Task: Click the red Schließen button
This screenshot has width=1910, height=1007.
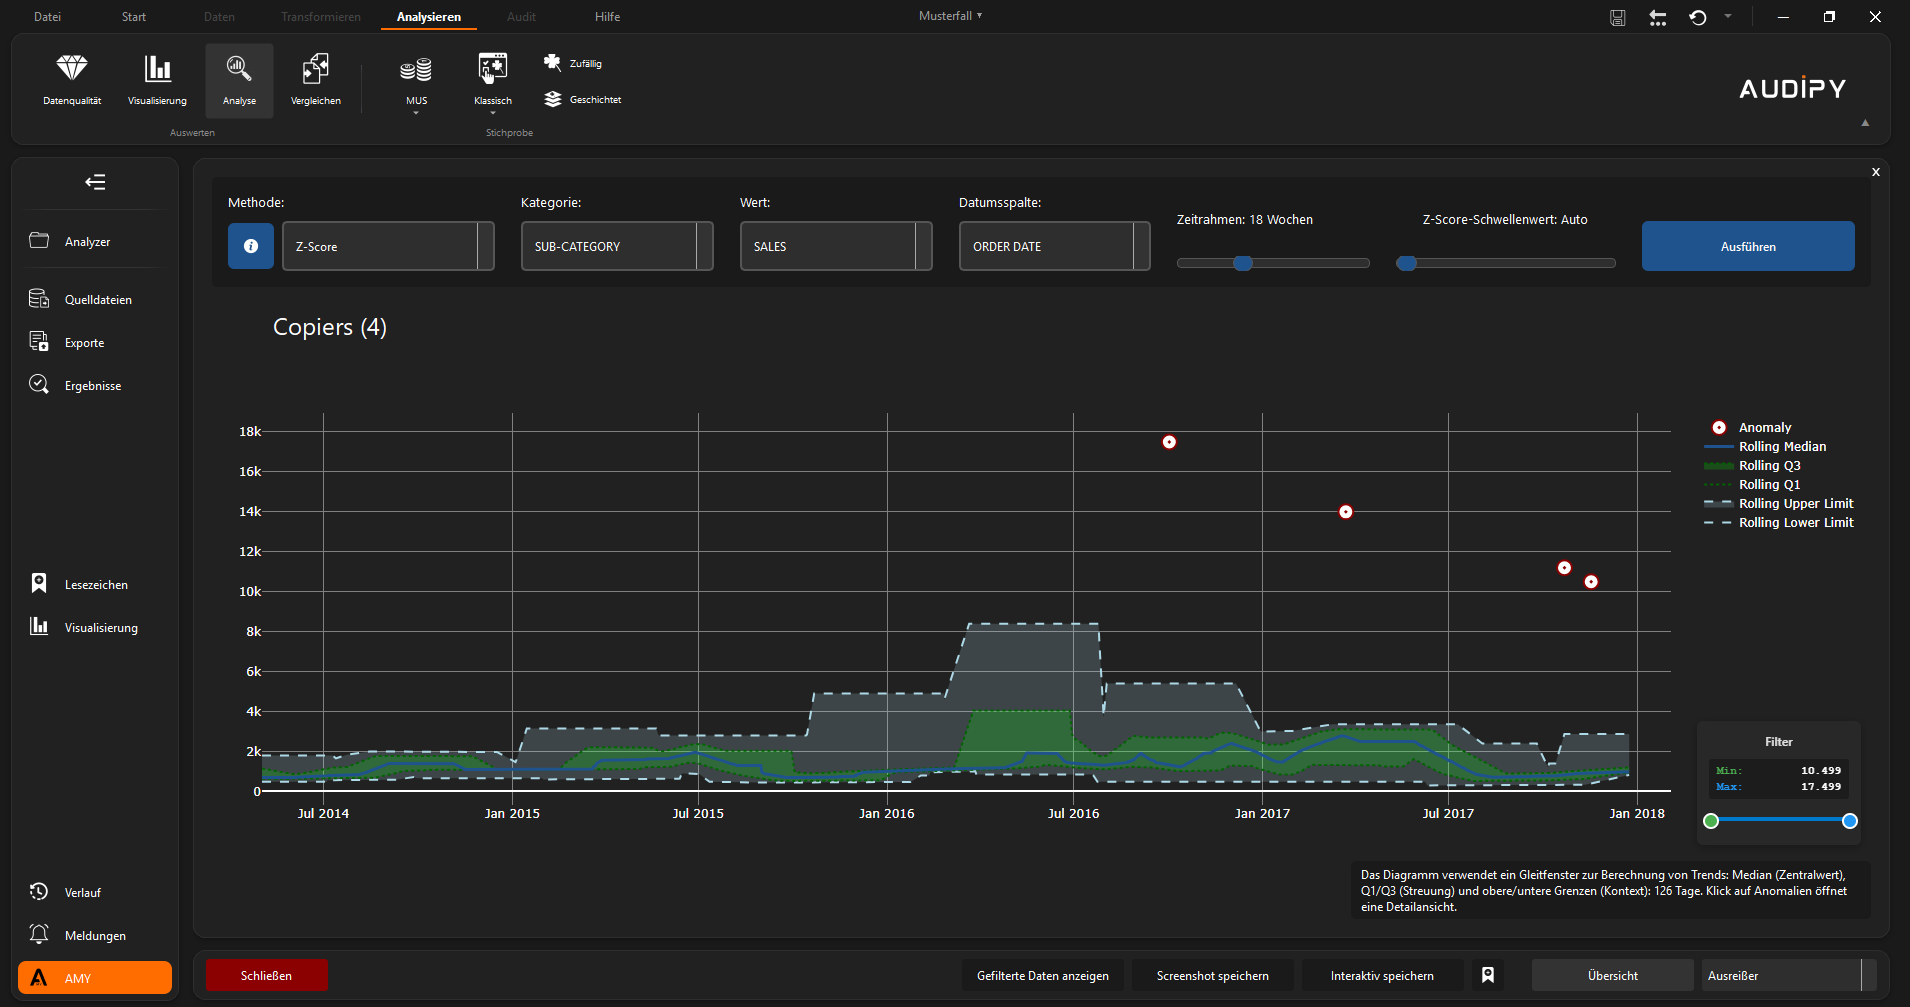Action: click(x=266, y=975)
